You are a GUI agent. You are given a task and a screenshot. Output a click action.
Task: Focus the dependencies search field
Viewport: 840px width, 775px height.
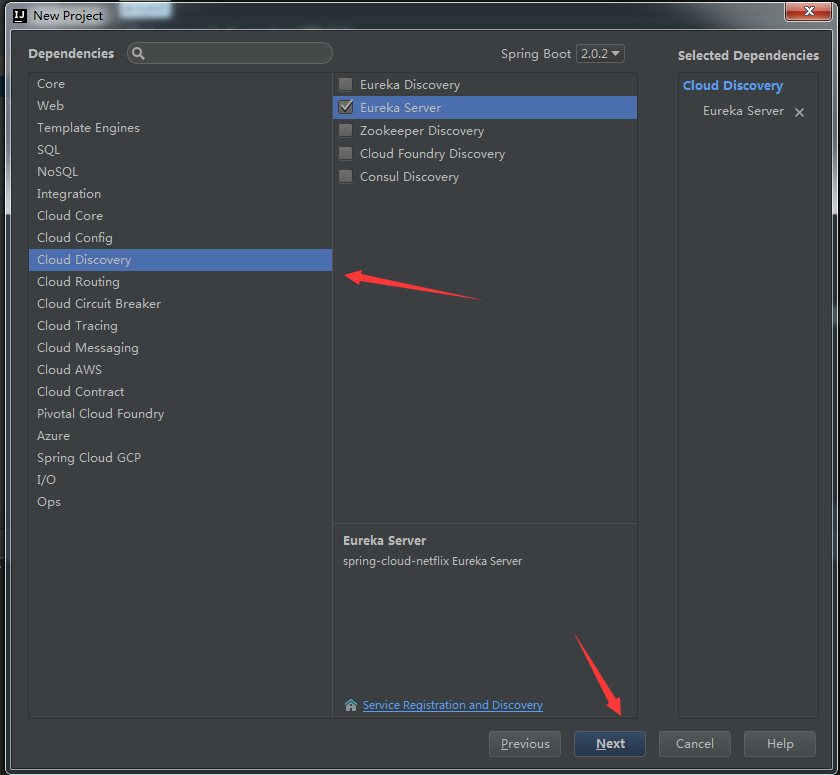tap(230, 53)
